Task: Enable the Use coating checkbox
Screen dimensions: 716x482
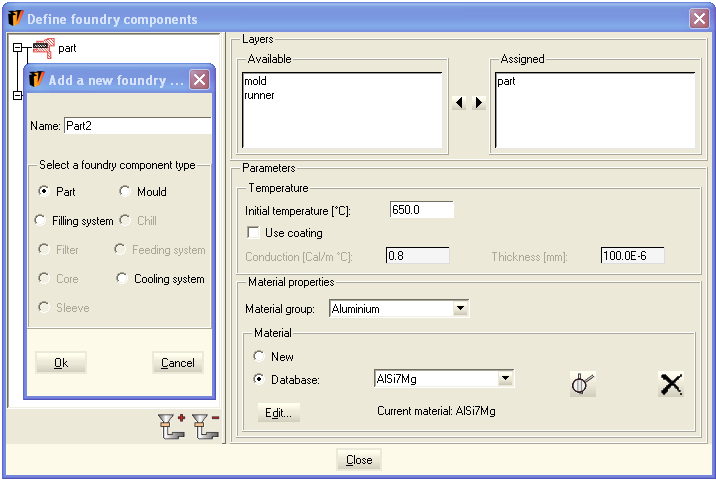Action: (253, 233)
